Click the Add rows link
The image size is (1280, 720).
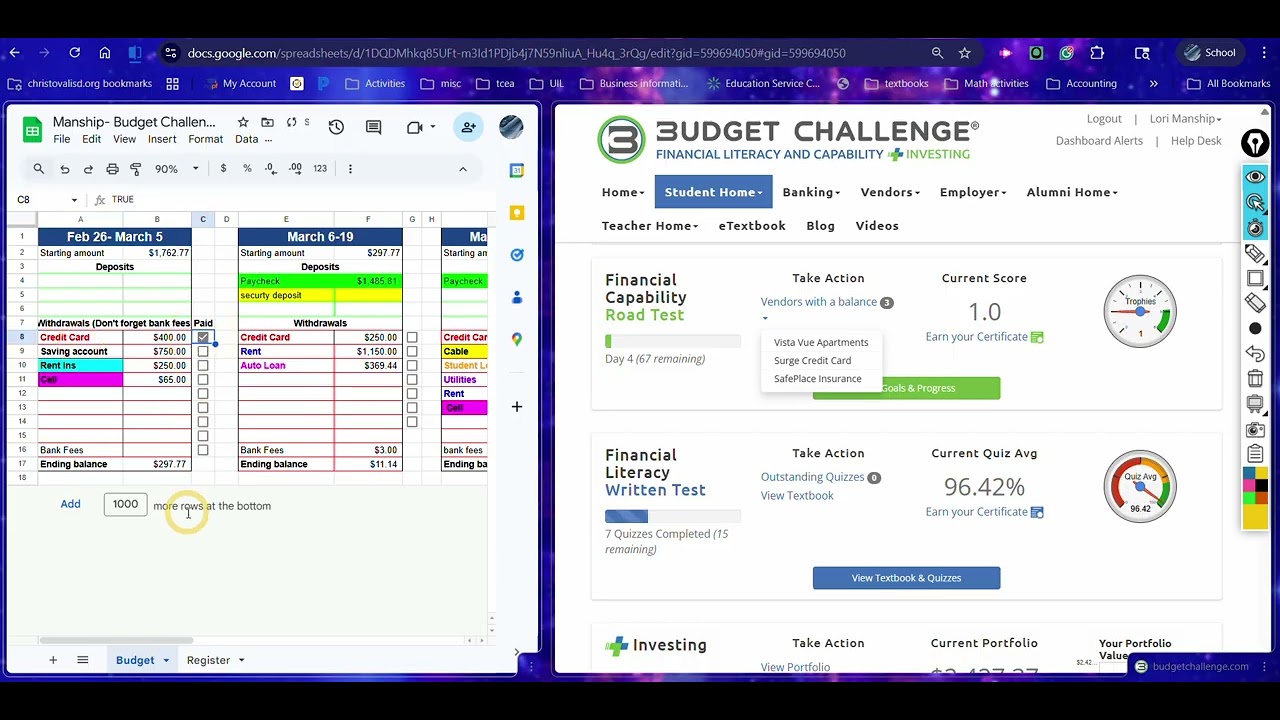70,504
